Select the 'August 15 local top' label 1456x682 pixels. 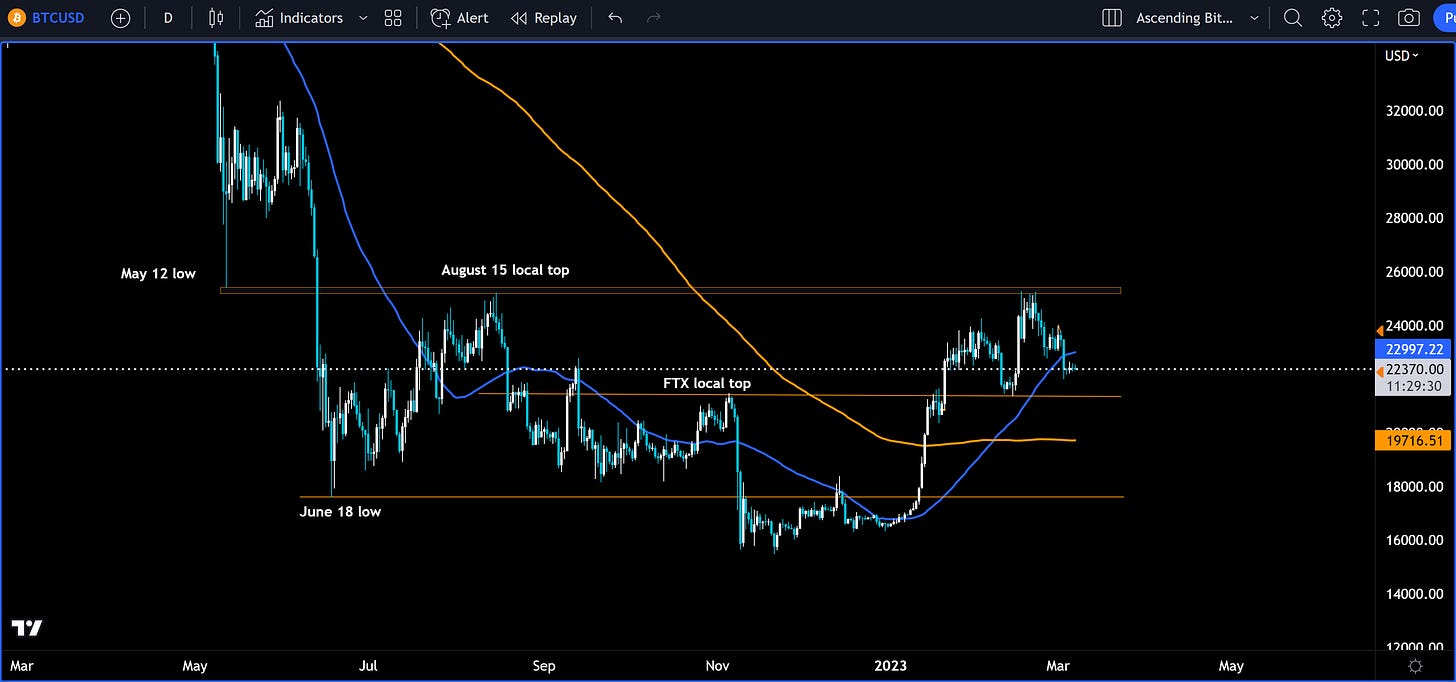[x=505, y=270]
